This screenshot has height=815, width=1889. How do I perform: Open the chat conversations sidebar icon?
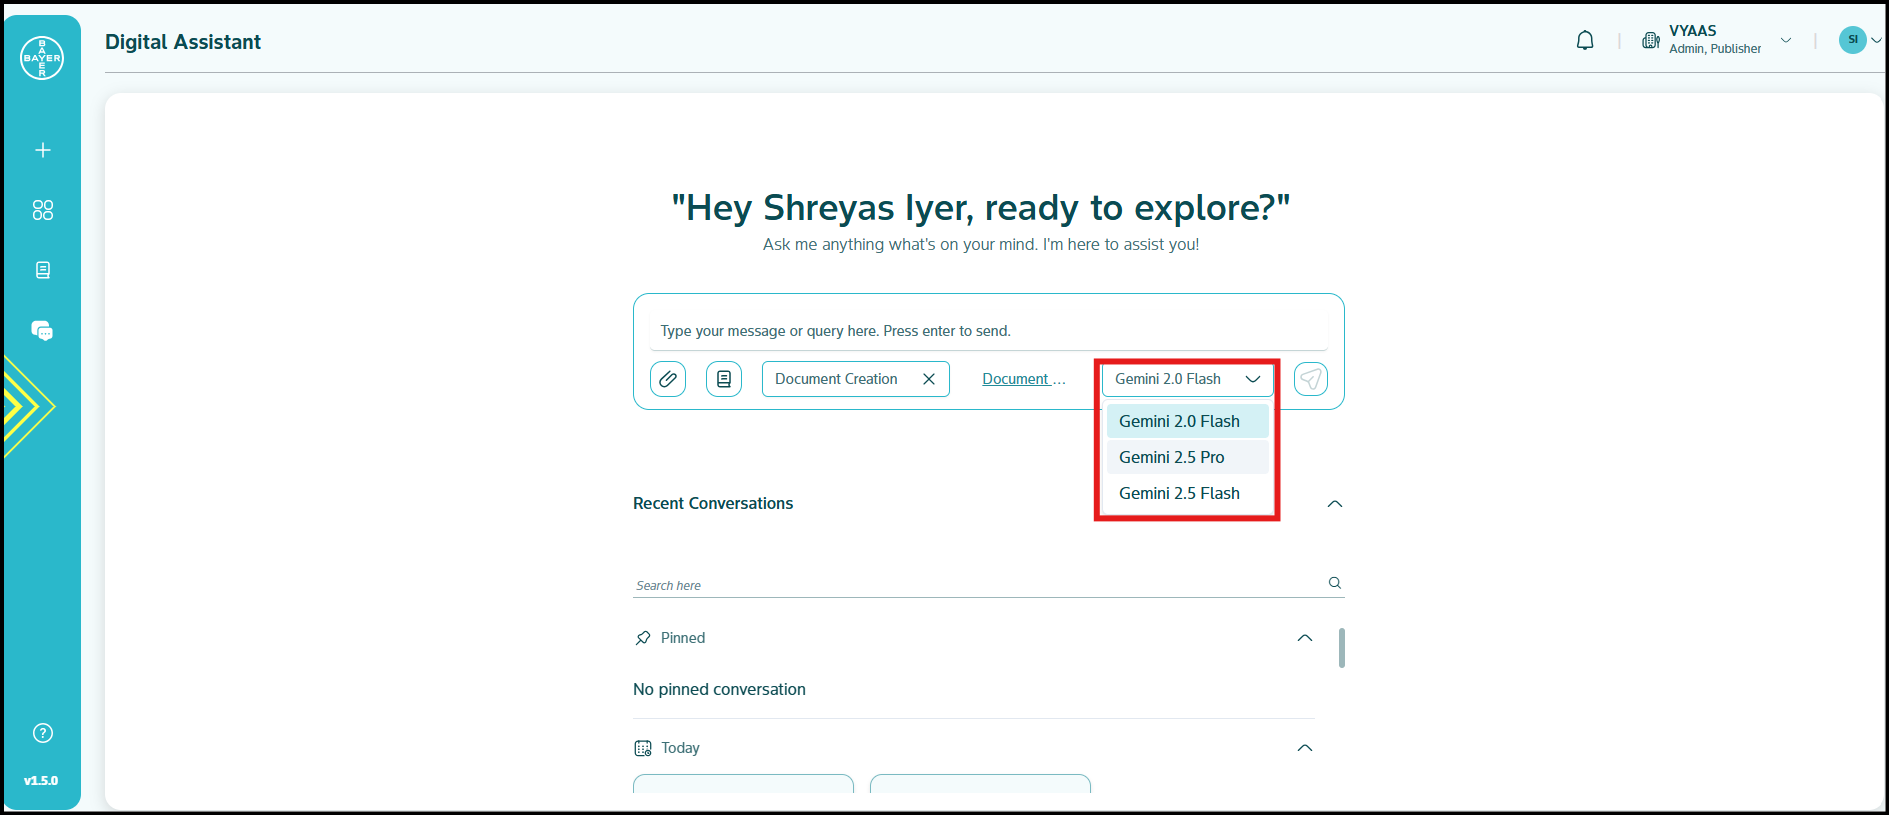tap(42, 331)
